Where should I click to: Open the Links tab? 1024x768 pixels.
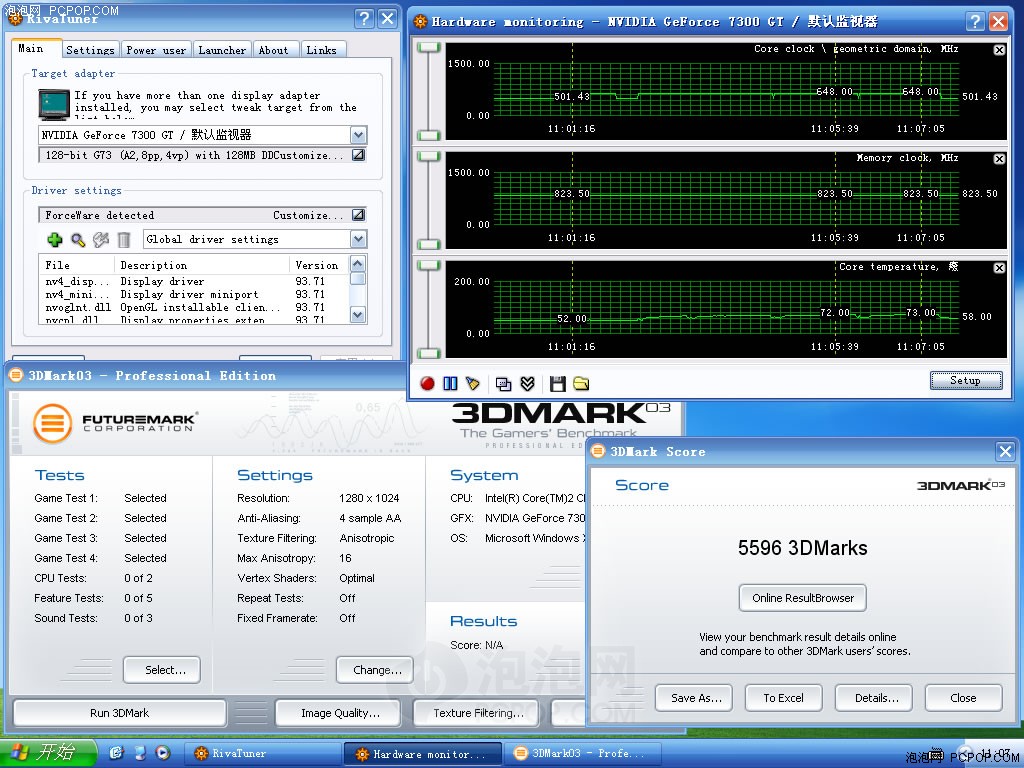click(x=321, y=50)
